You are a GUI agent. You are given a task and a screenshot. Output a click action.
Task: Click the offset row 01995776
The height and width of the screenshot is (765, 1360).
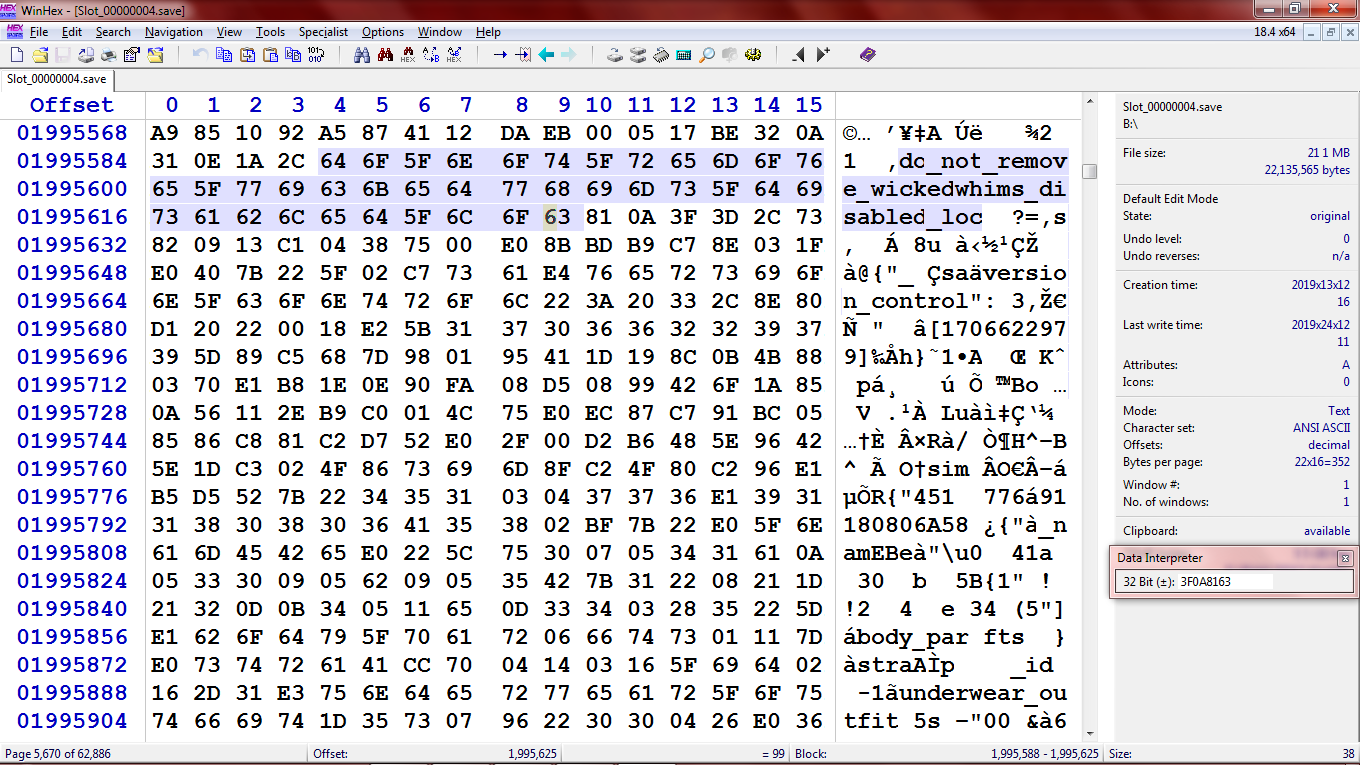[72, 497]
